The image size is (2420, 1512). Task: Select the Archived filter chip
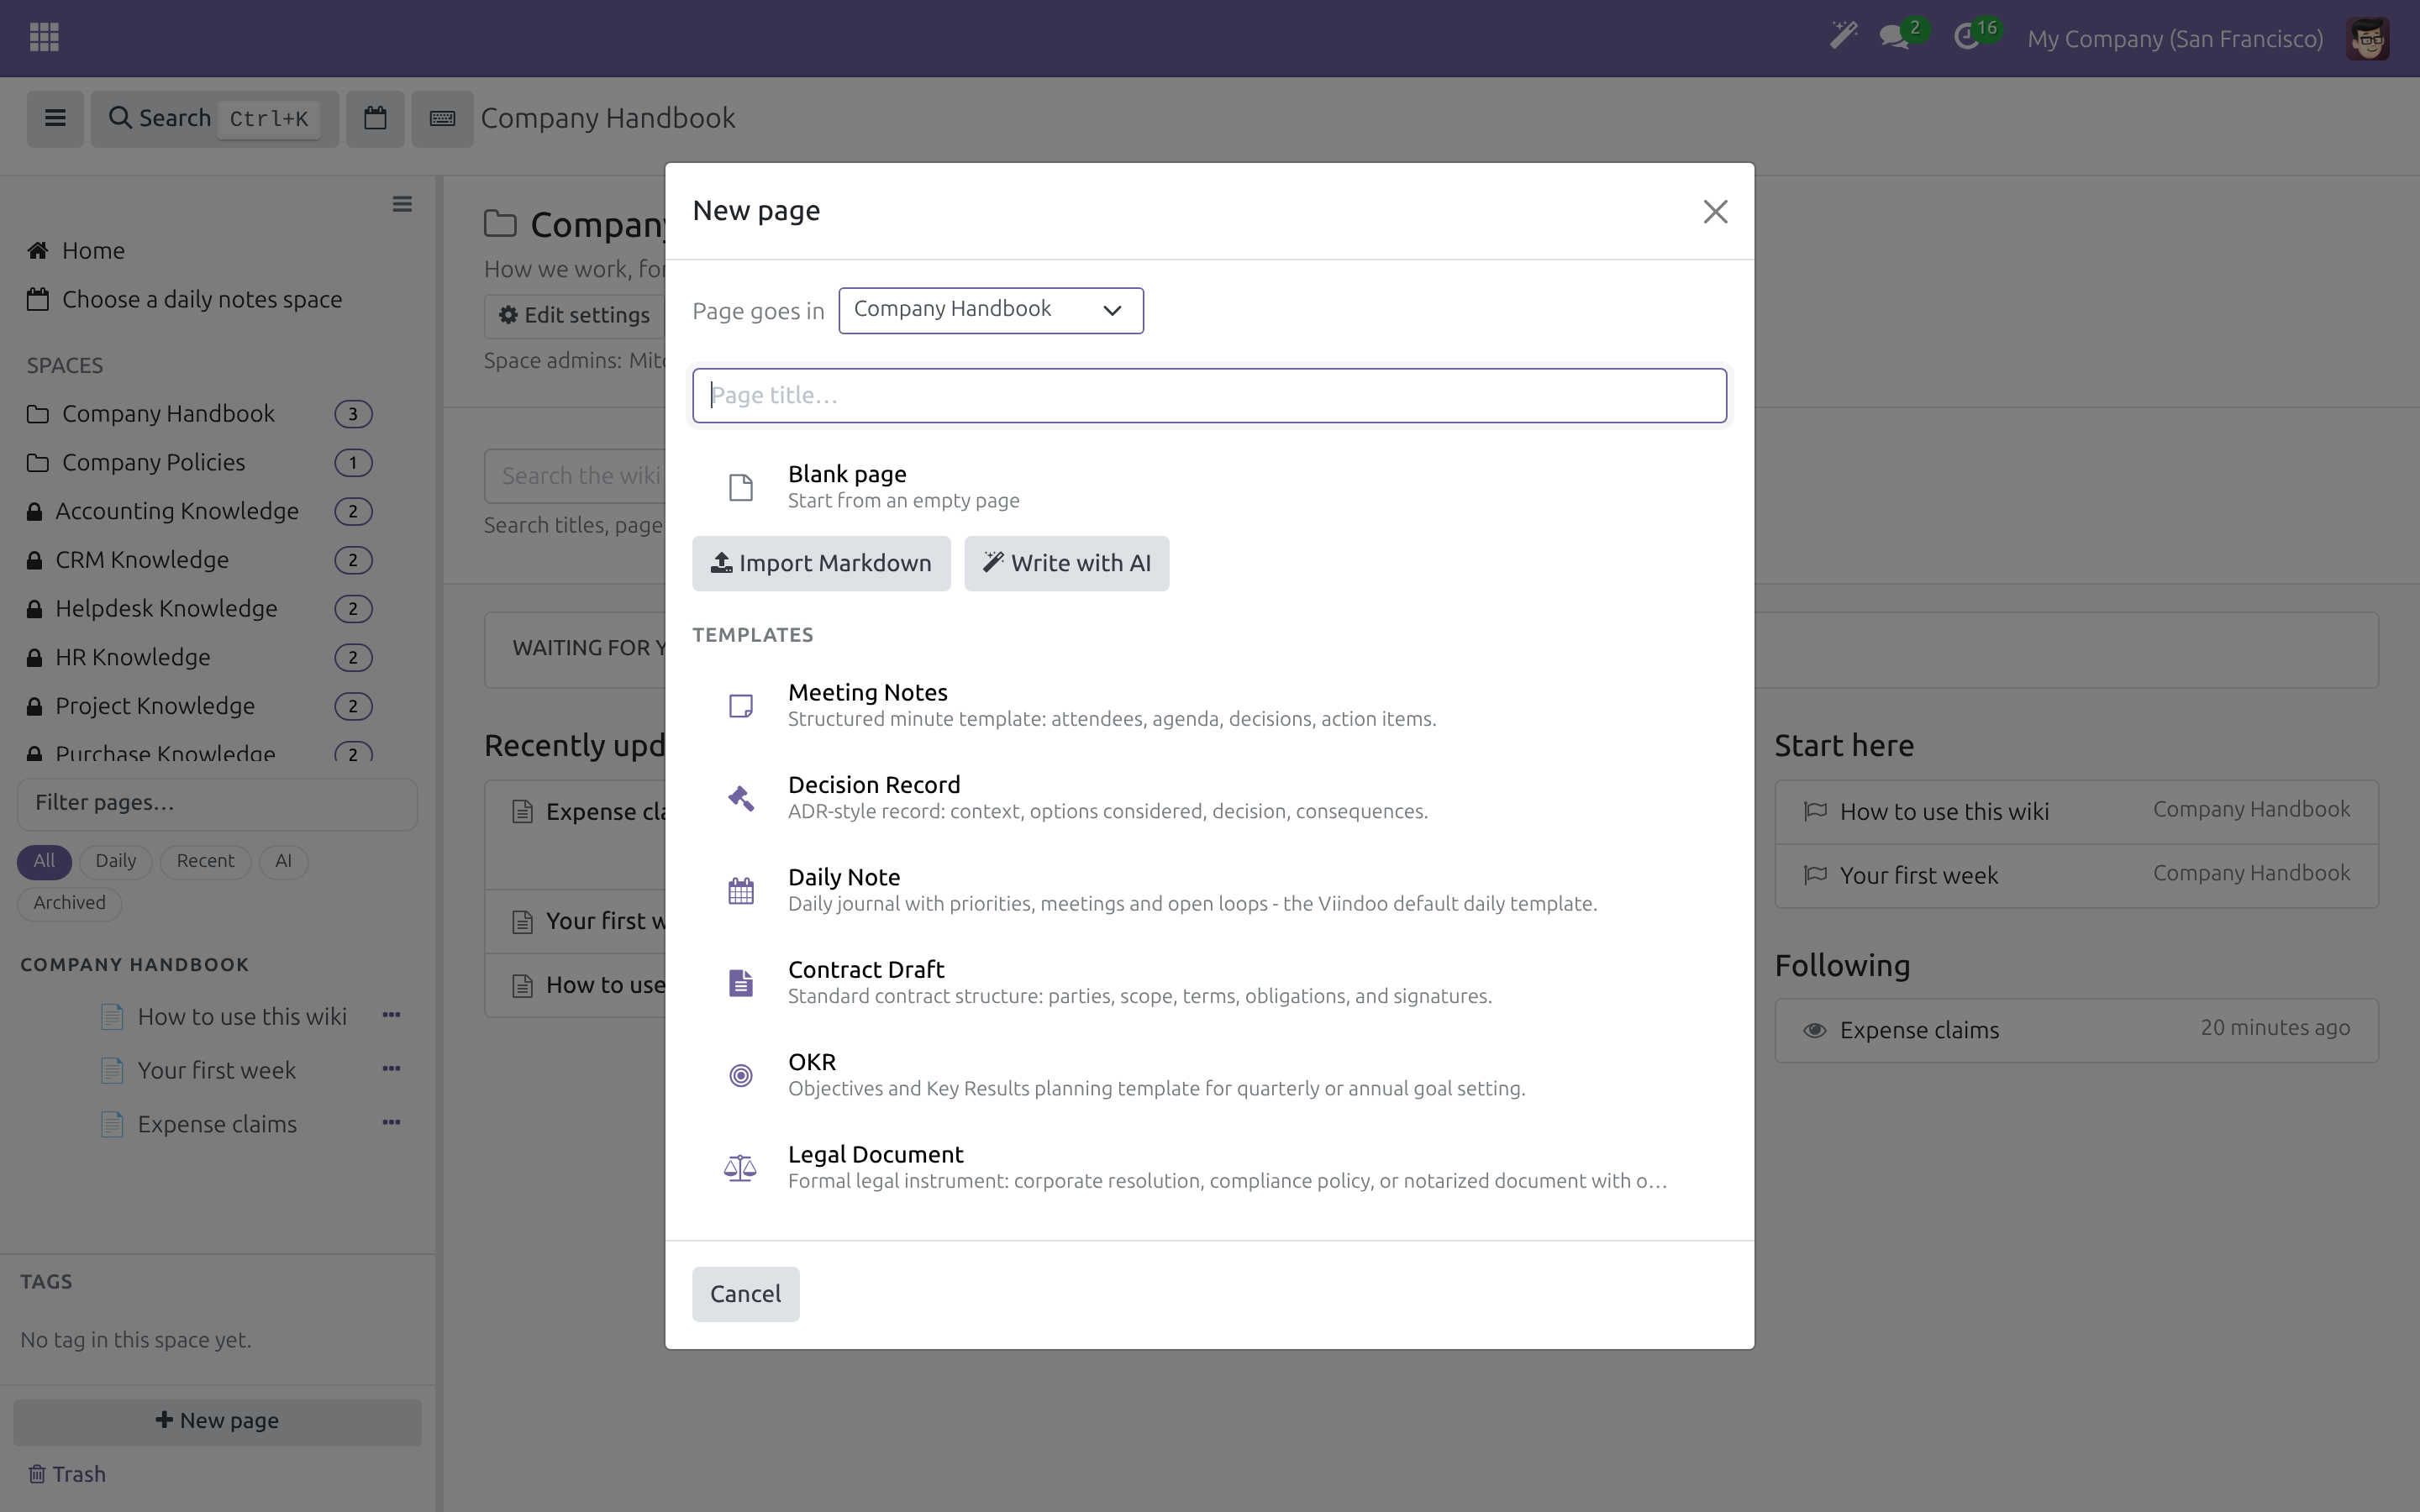click(x=69, y=903)
